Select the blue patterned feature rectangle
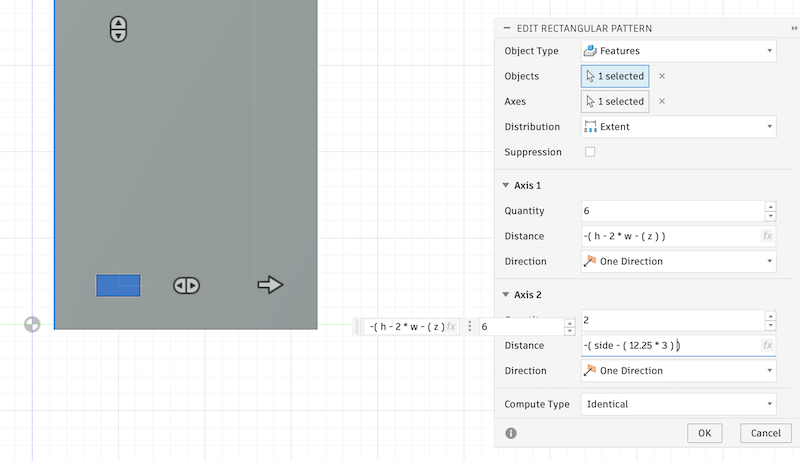The image size is (800, 461). 118,286
